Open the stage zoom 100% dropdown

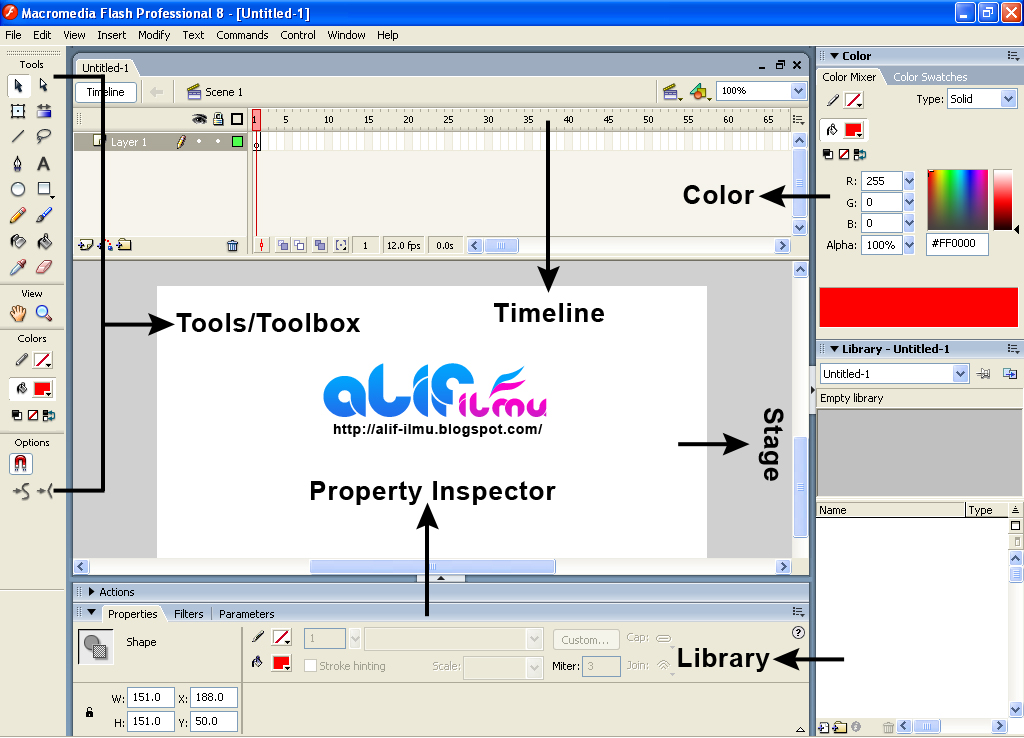click(798, 91)
